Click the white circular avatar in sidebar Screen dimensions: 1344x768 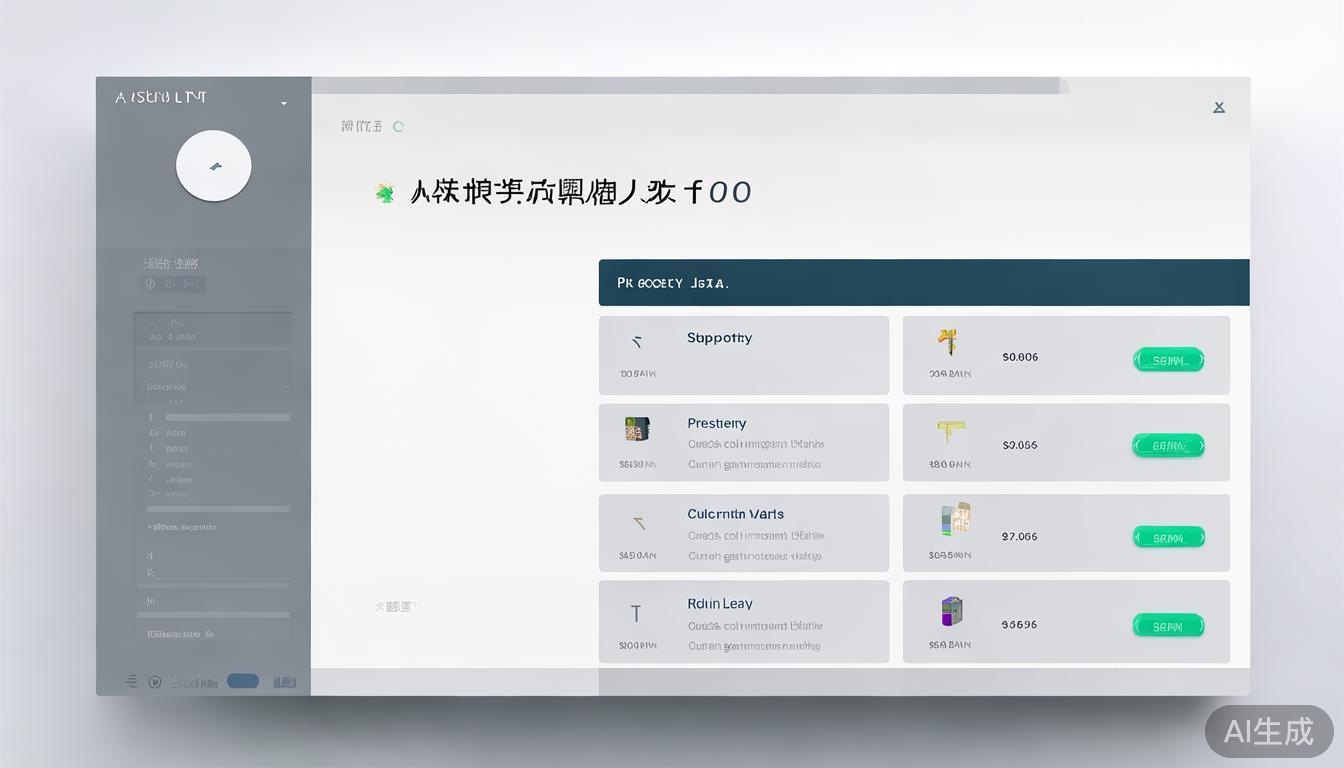coord(213,166)
